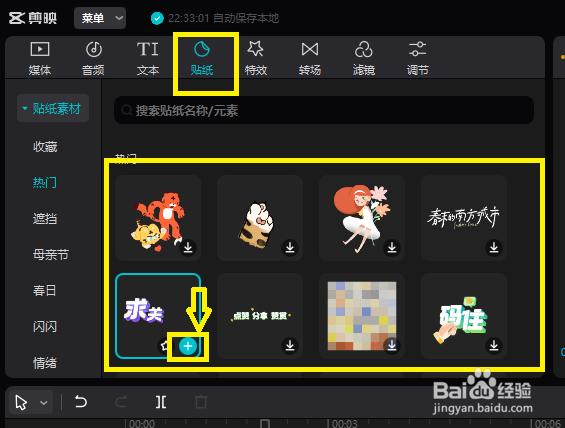This screenshot has height=428, width=565.
Task: Download the 点赞 分享 sticker
Action: [x=290, y=345]
